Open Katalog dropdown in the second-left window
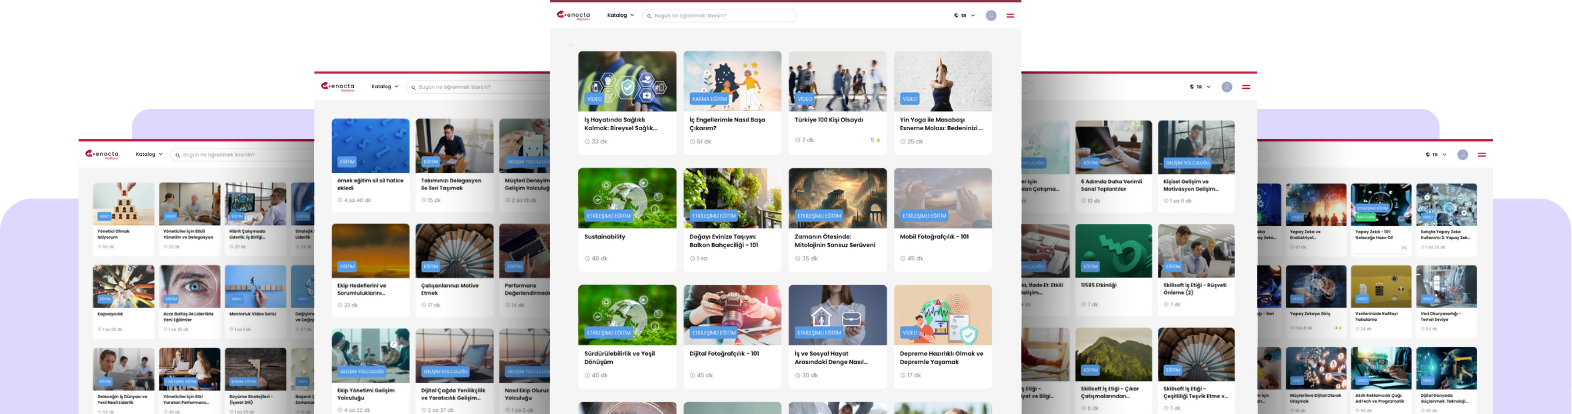This screenshot has height=414, width=1572. pyautogui.click(x=385, y=86)
